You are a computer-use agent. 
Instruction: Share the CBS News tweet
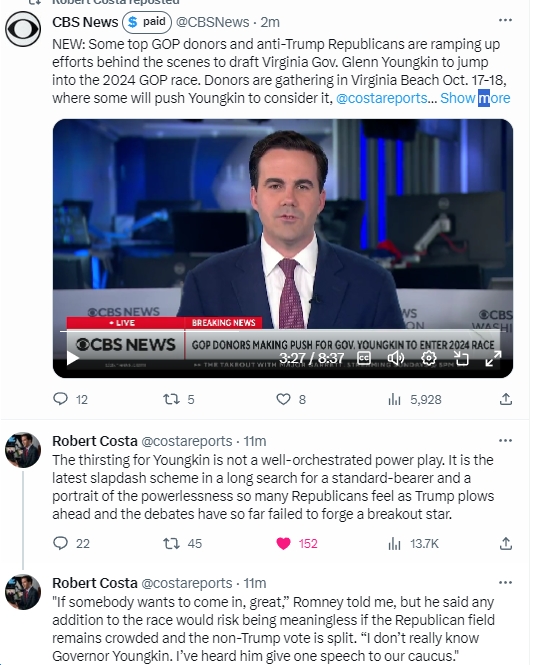point(505,399)
